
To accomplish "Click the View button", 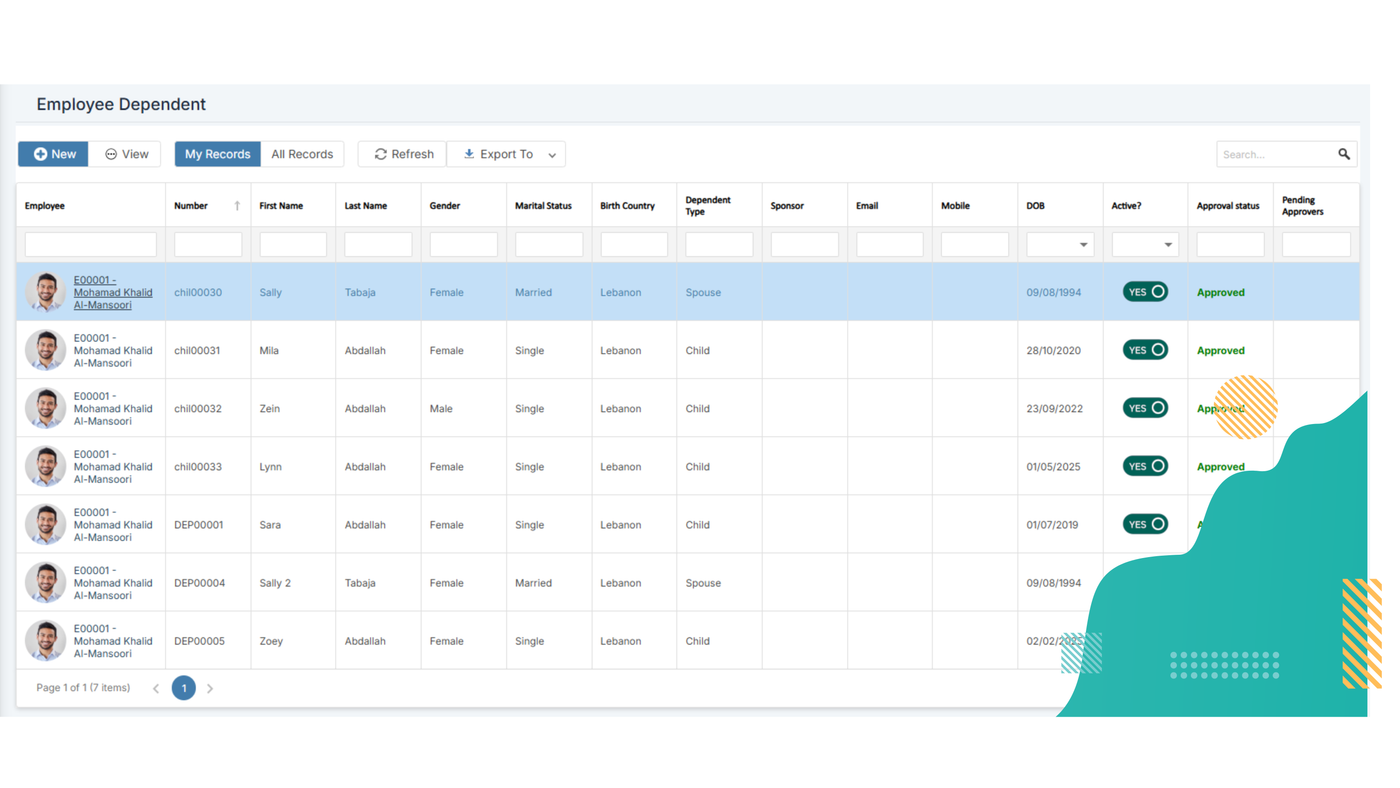I will pos(126,154).
